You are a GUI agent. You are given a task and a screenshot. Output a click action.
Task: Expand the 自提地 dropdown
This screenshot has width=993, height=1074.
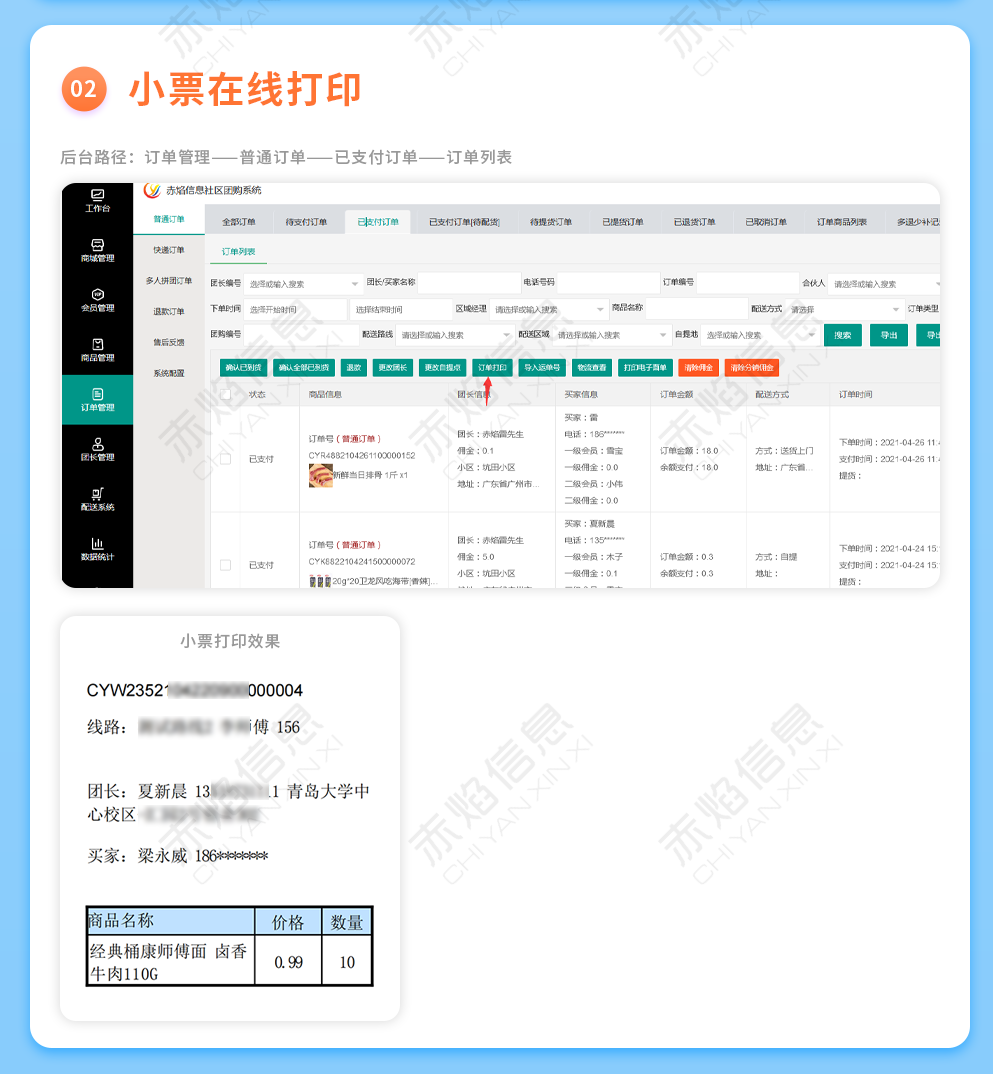tap(759, 335)
